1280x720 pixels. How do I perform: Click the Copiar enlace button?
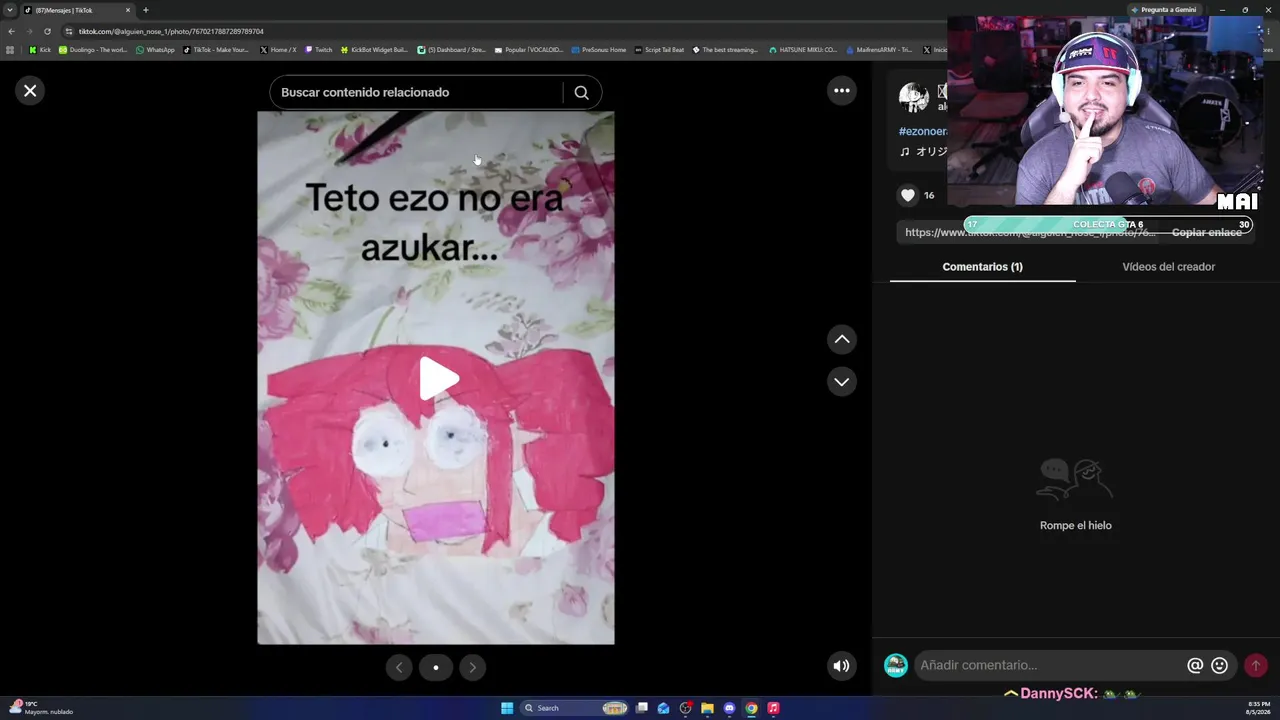1206,232
